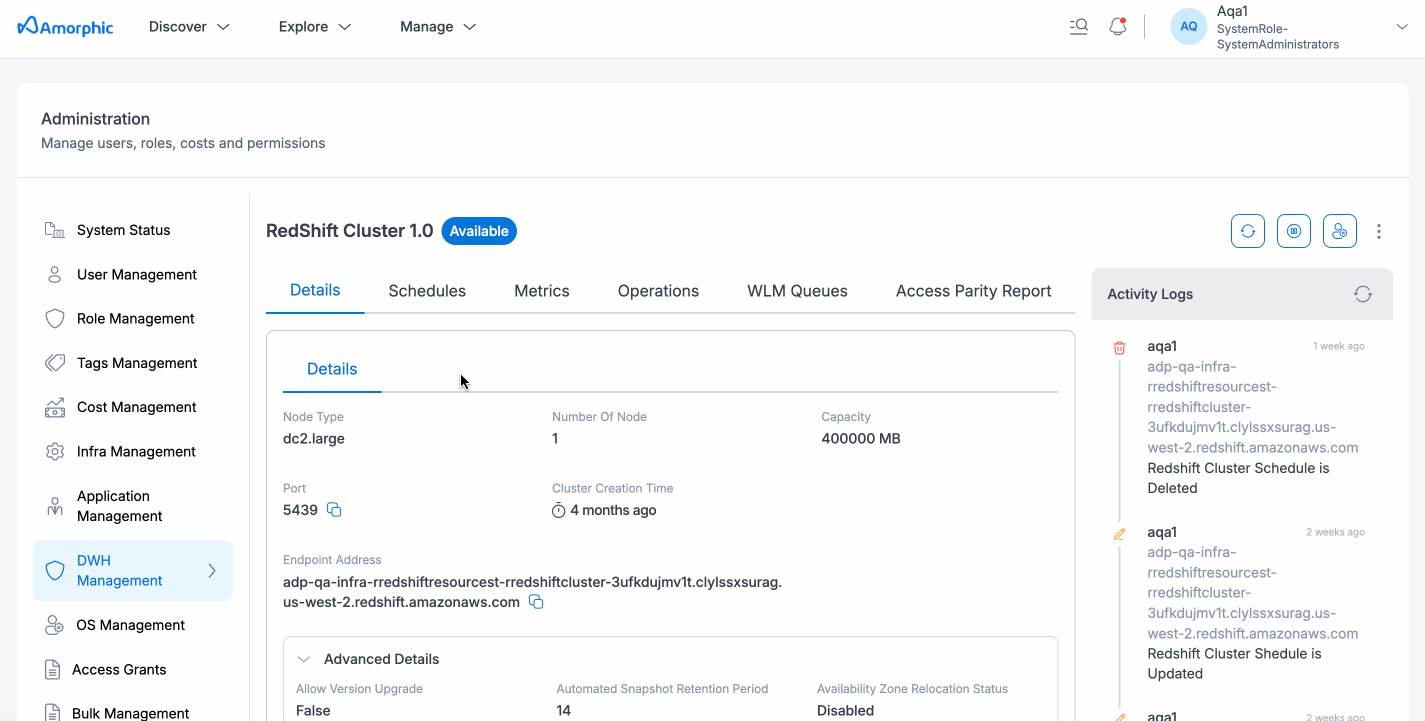Viewport: 1425px width, 721px height.
Task: Open the global search icon in header
Action: point(1078,27)
